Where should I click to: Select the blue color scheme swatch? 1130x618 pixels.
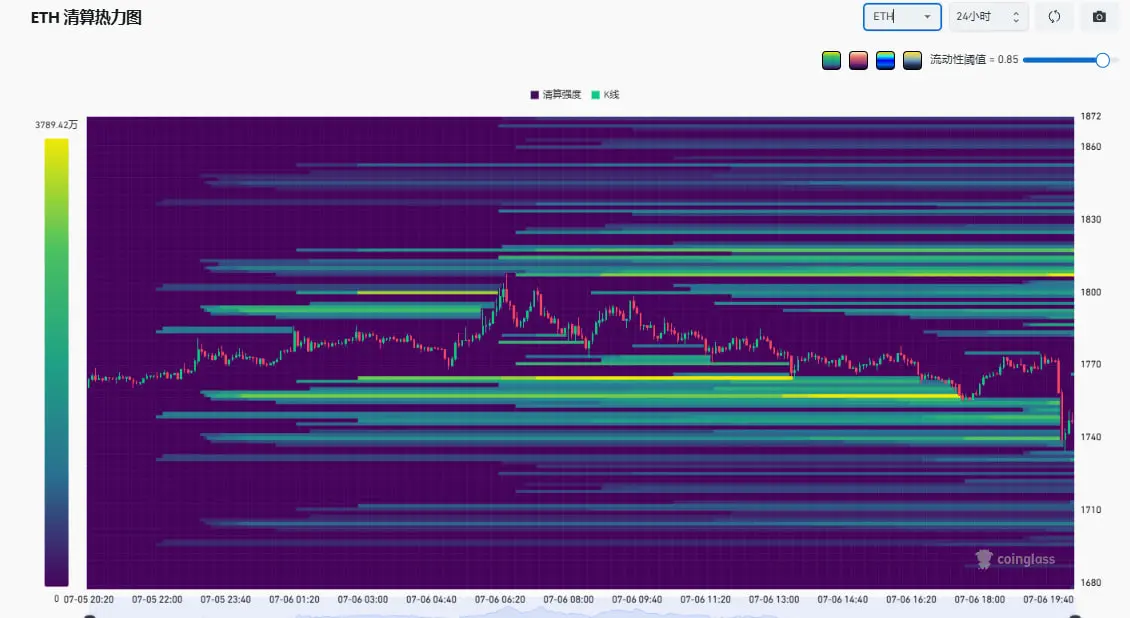885,60
